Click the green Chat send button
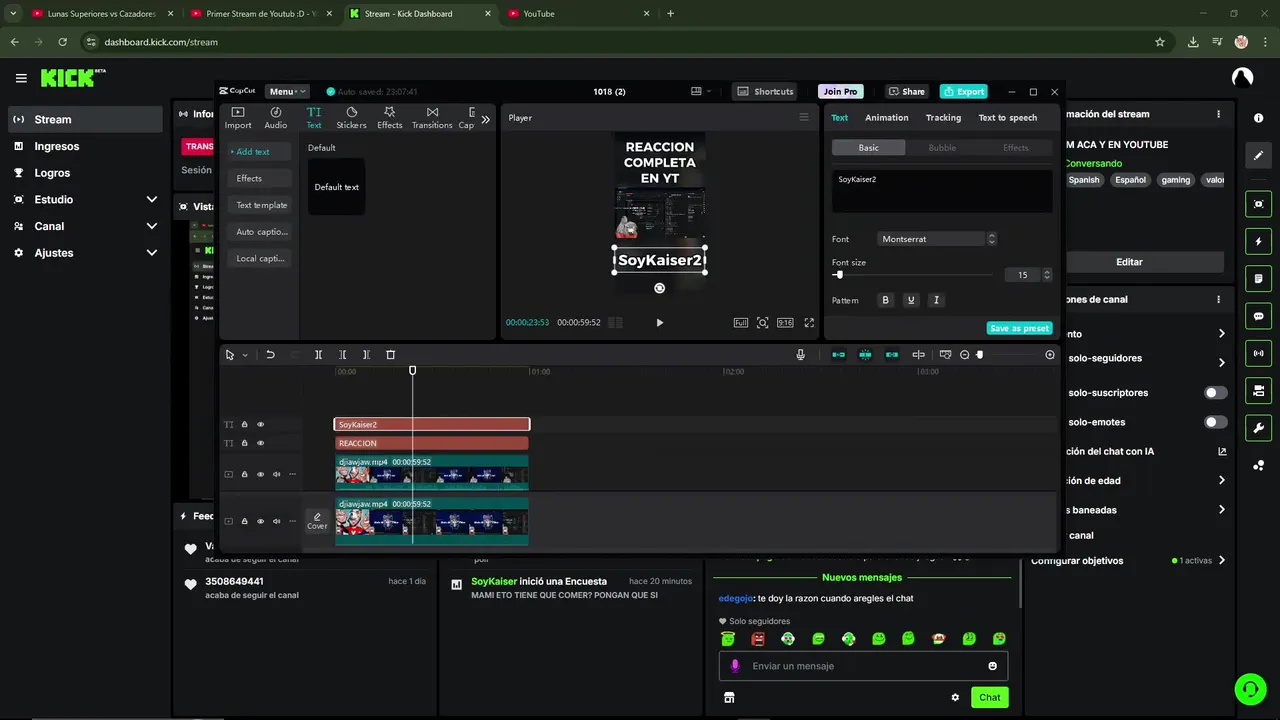 989,697
